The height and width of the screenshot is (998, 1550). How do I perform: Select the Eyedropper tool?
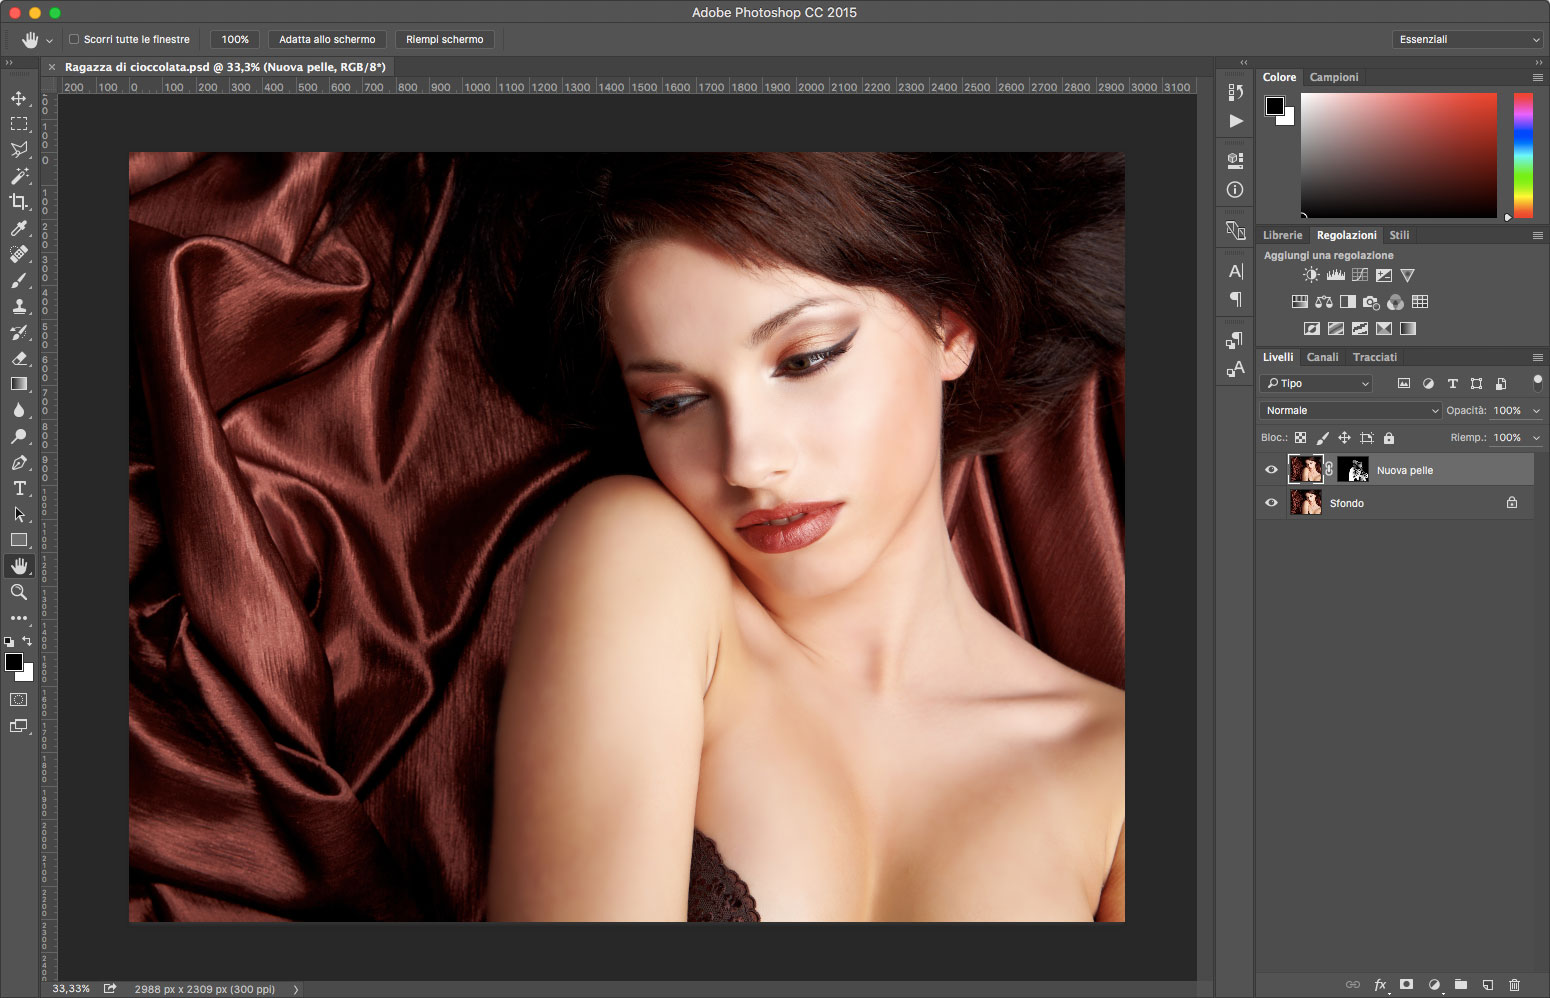(19, 228)
